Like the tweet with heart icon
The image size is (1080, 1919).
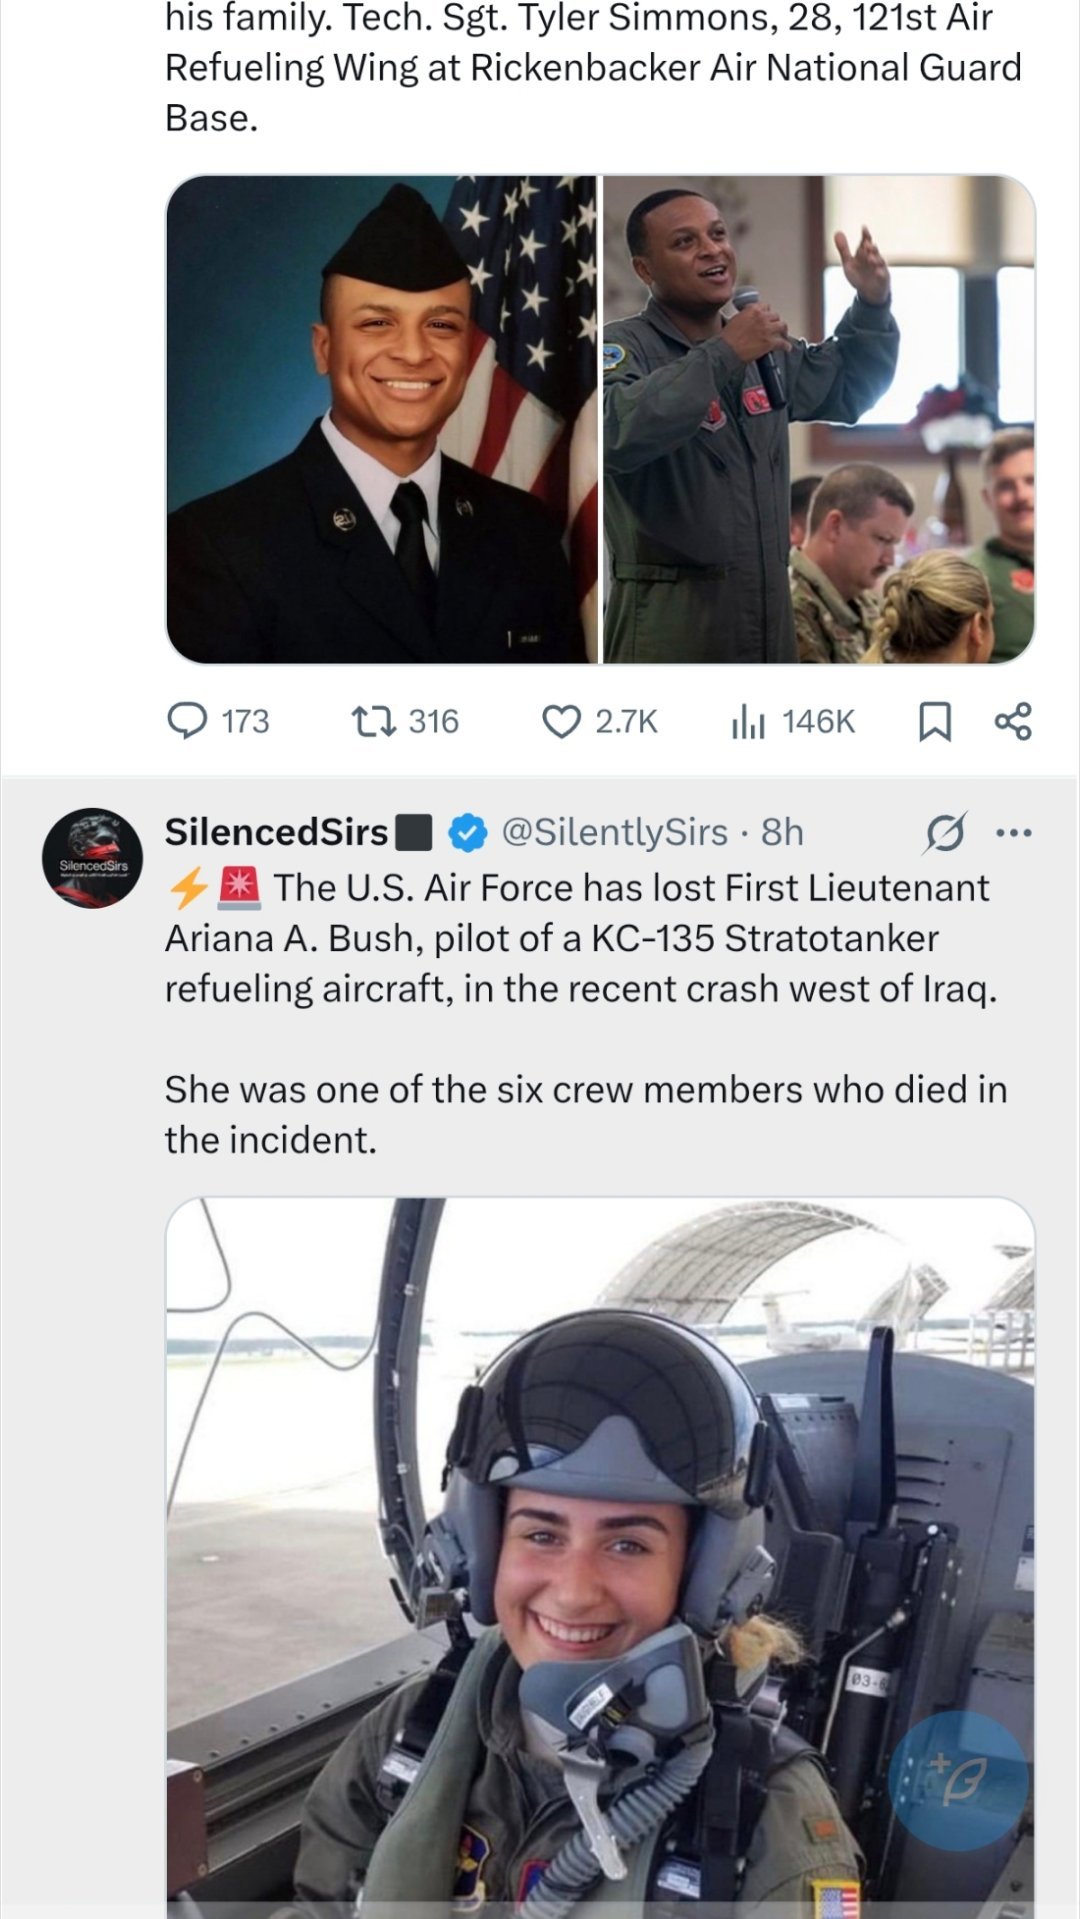click(x=561, y=721)
